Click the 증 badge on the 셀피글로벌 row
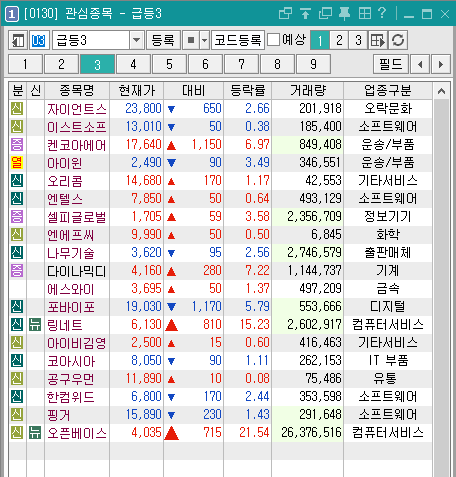456x477 pixels. (17, 217)
